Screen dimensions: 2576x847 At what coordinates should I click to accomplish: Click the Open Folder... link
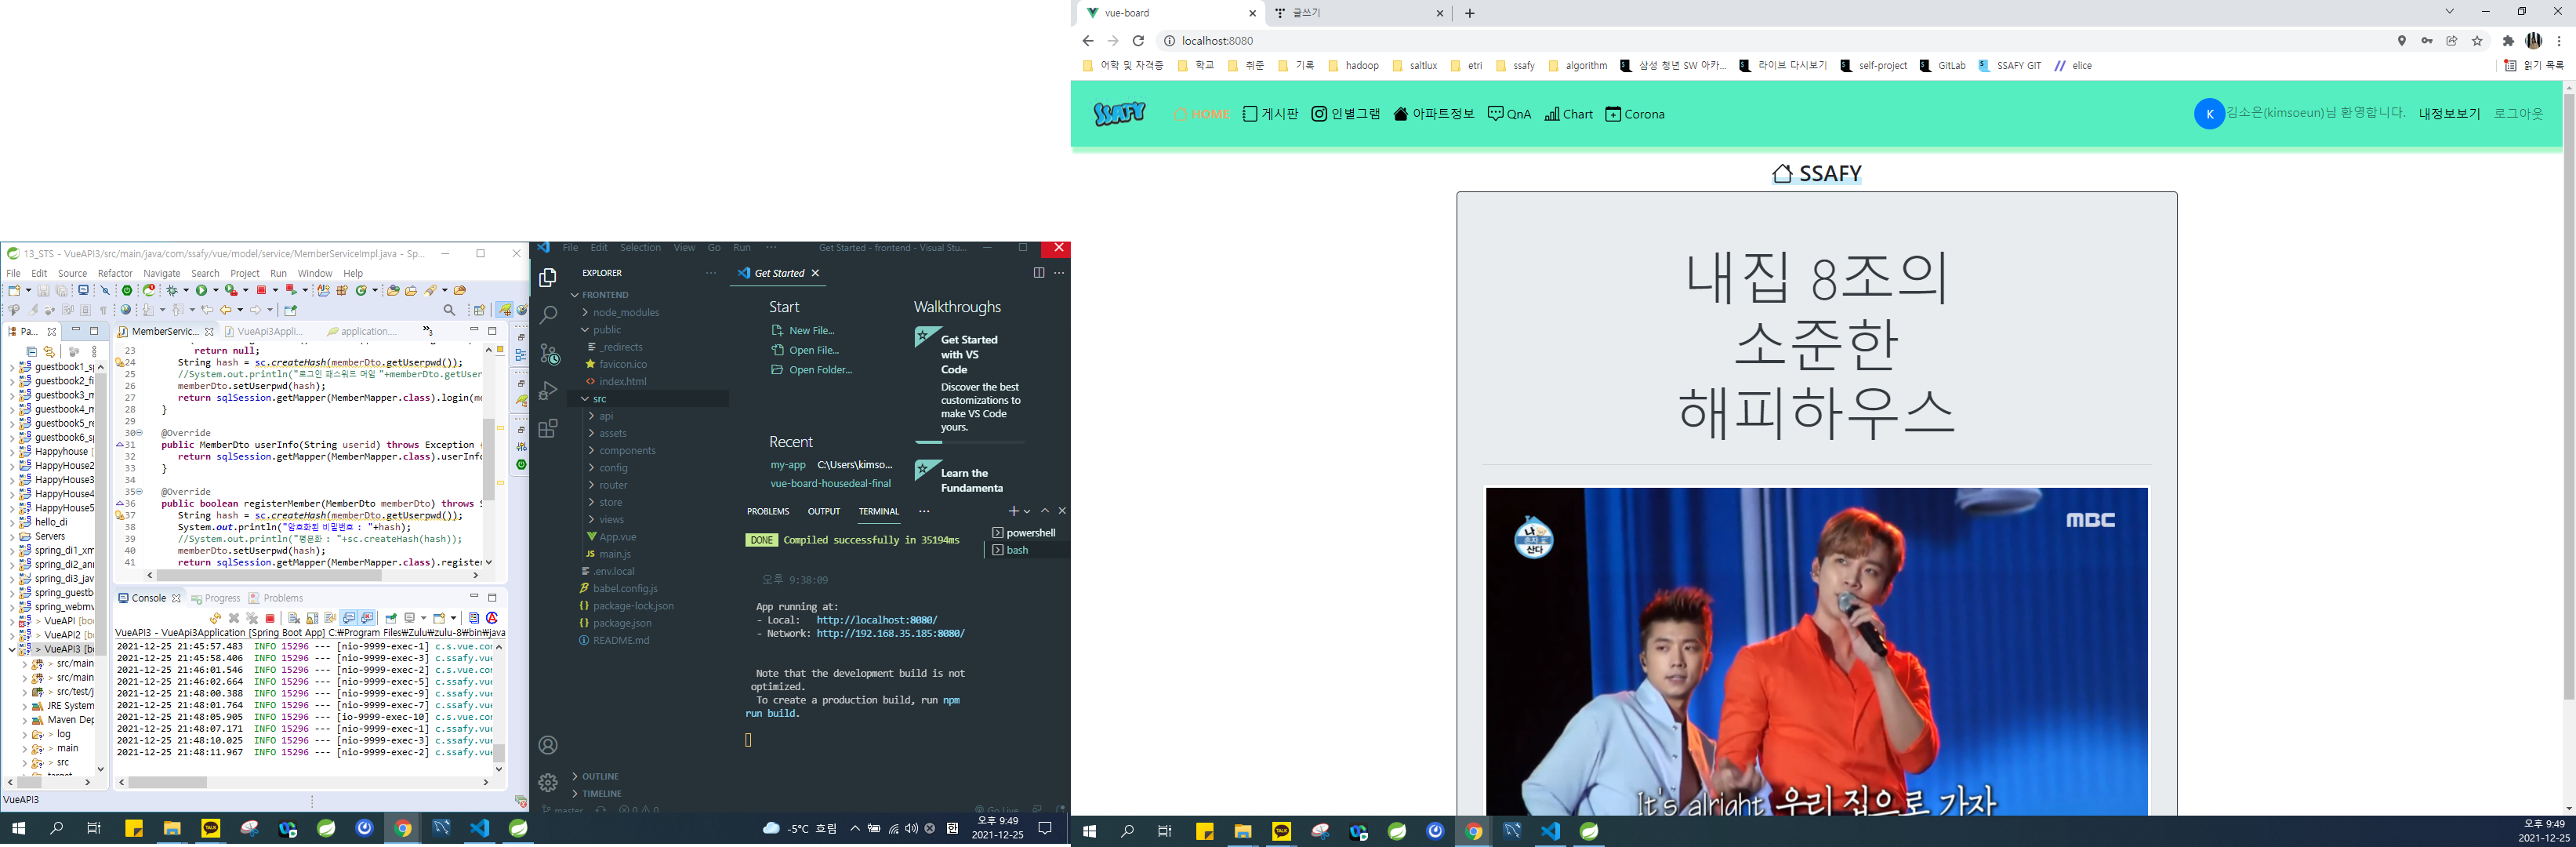pyautogui.click(x=819, y=370)
